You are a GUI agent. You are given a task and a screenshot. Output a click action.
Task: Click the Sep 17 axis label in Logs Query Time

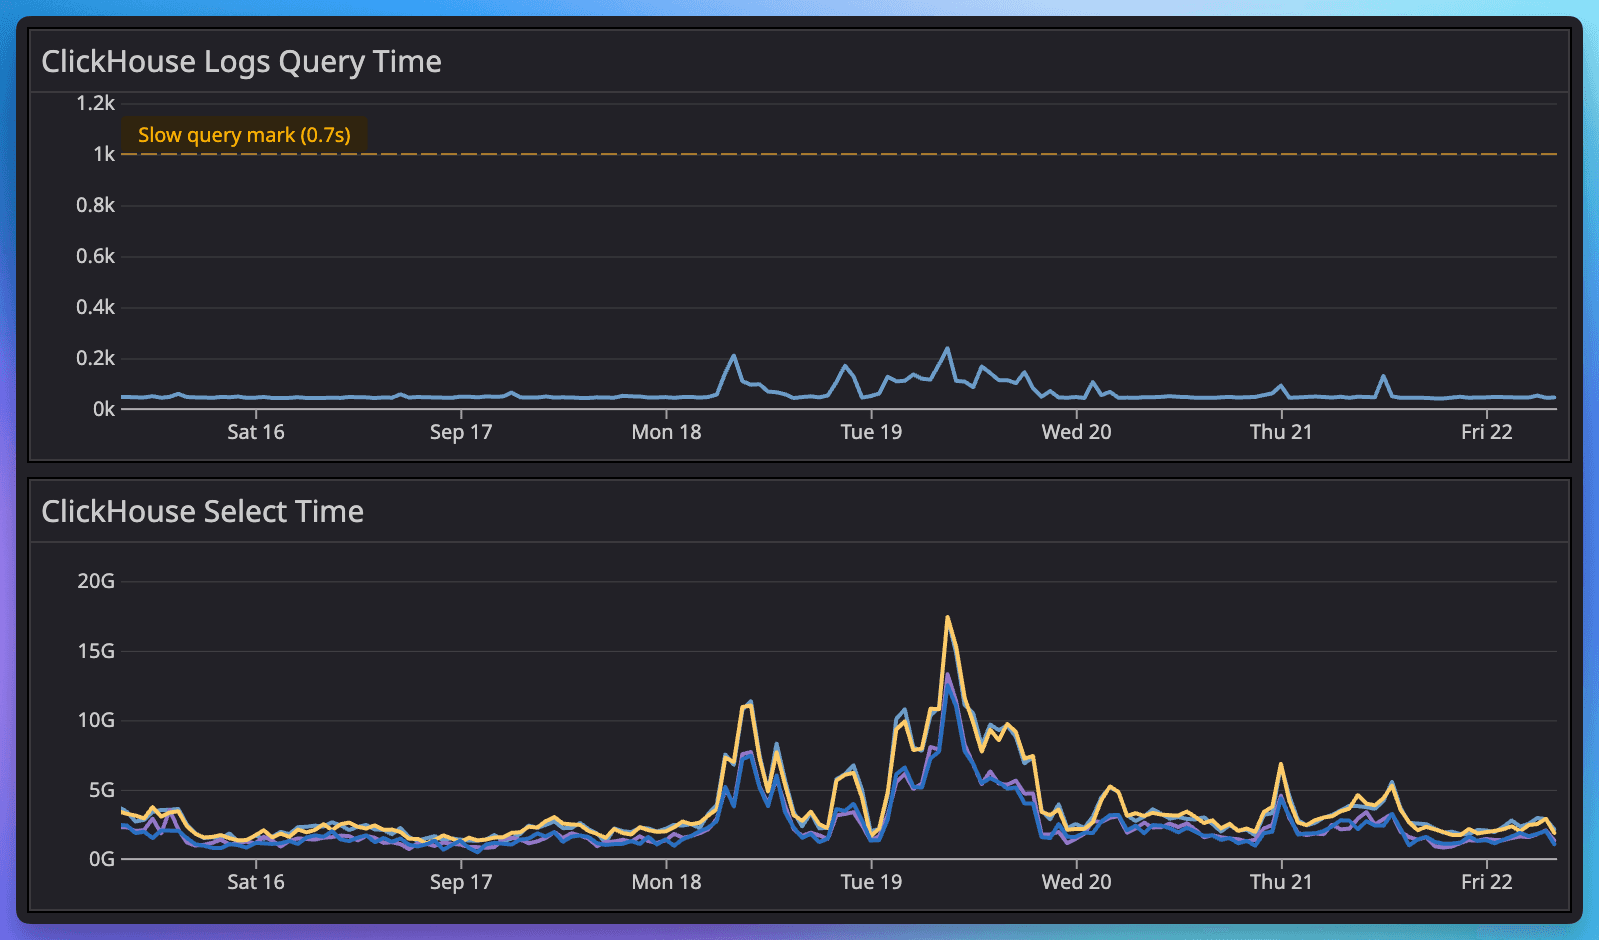point(461,432)
